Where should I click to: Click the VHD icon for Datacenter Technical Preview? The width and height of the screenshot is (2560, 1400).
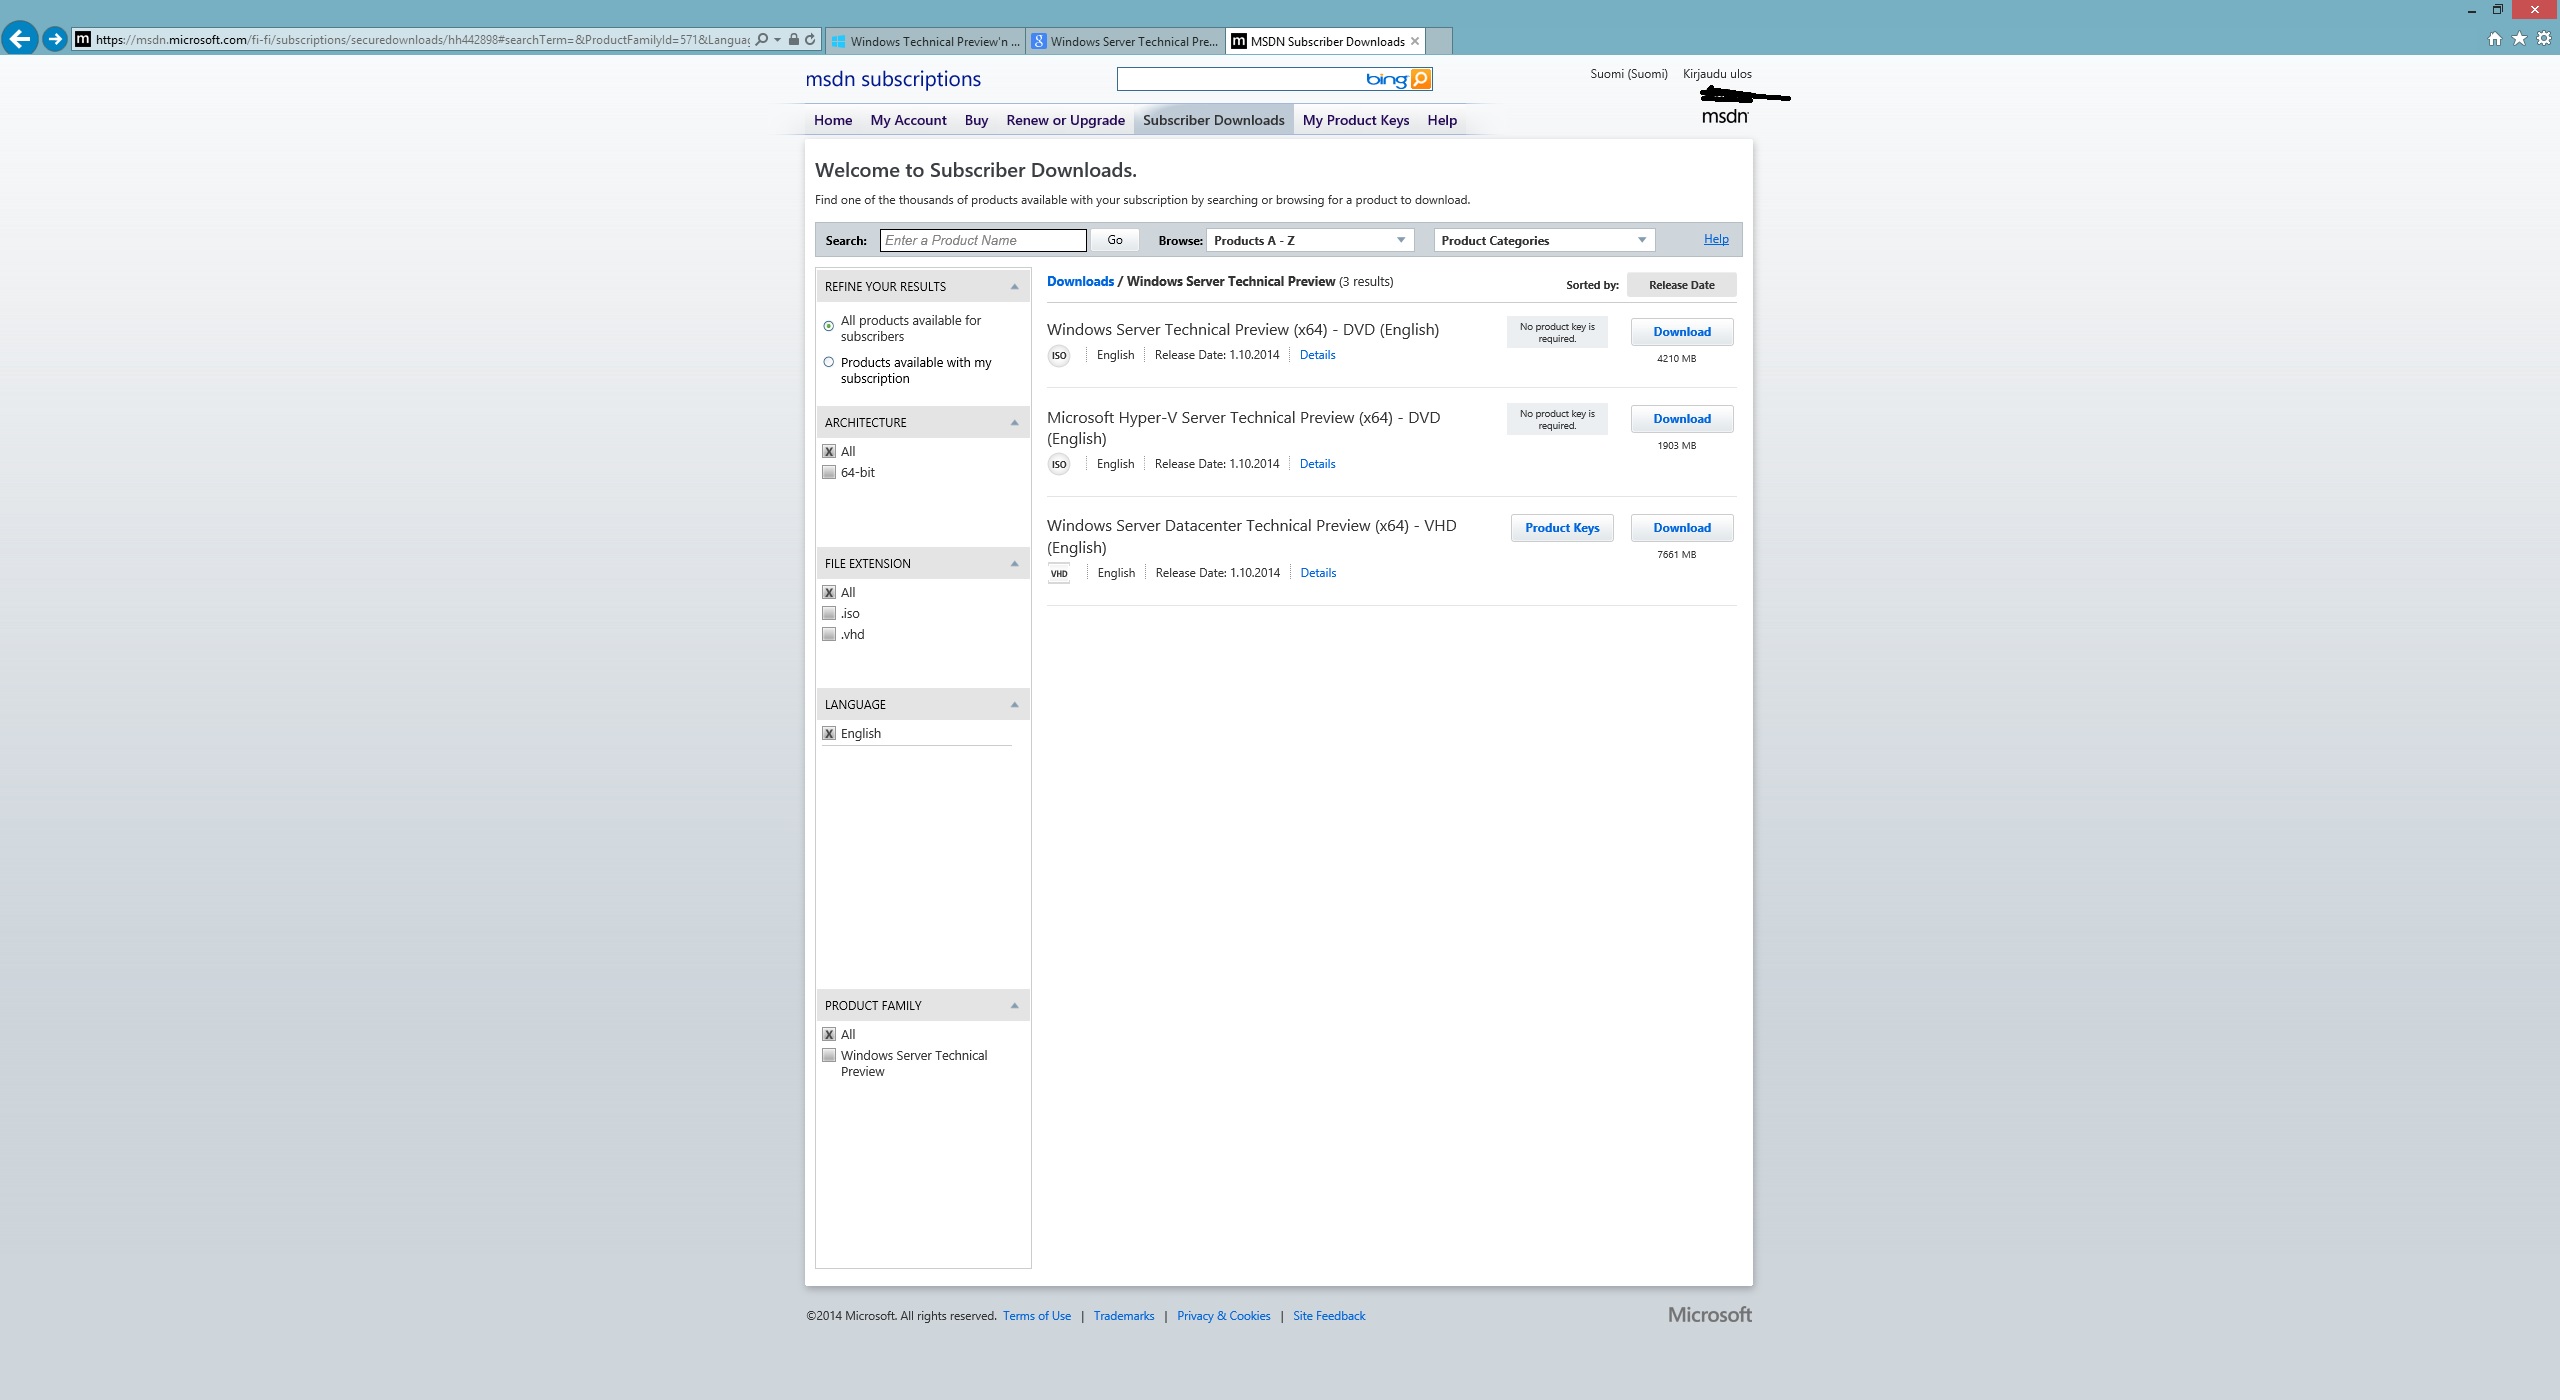pos(1059,573)
